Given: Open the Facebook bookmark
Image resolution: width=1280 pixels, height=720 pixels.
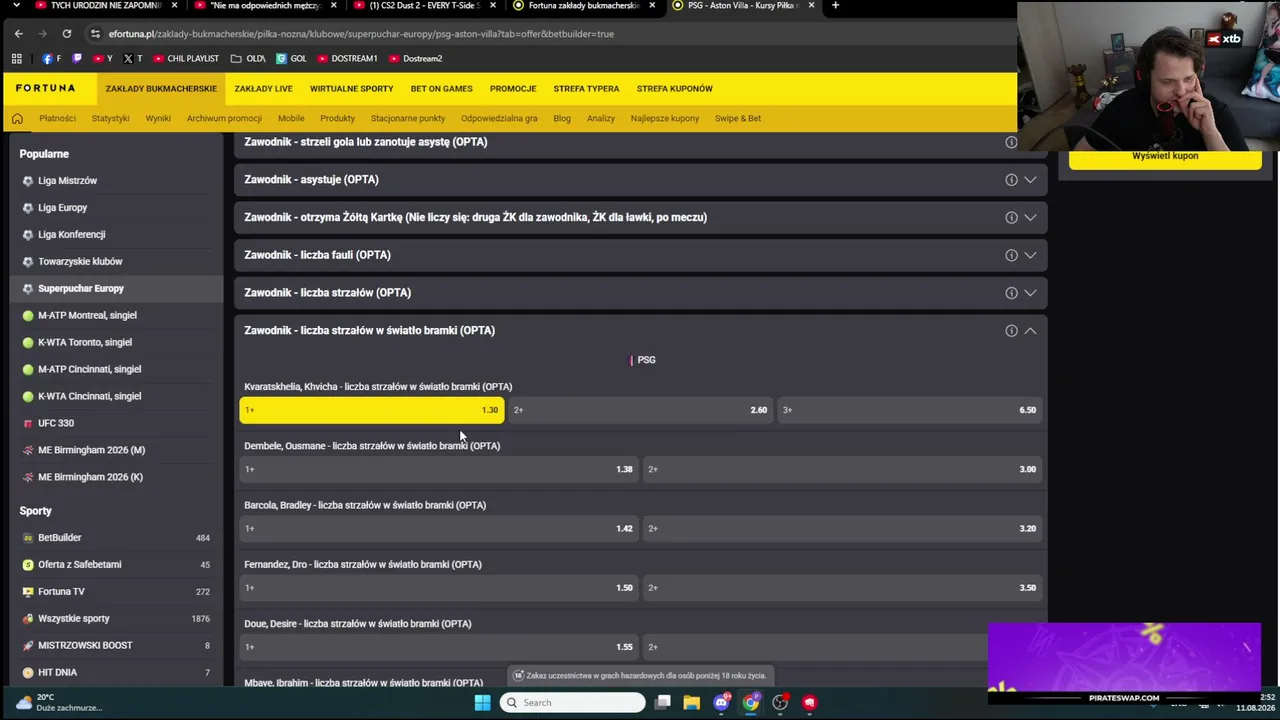Looking at the screenshot, I should (51, 59).
